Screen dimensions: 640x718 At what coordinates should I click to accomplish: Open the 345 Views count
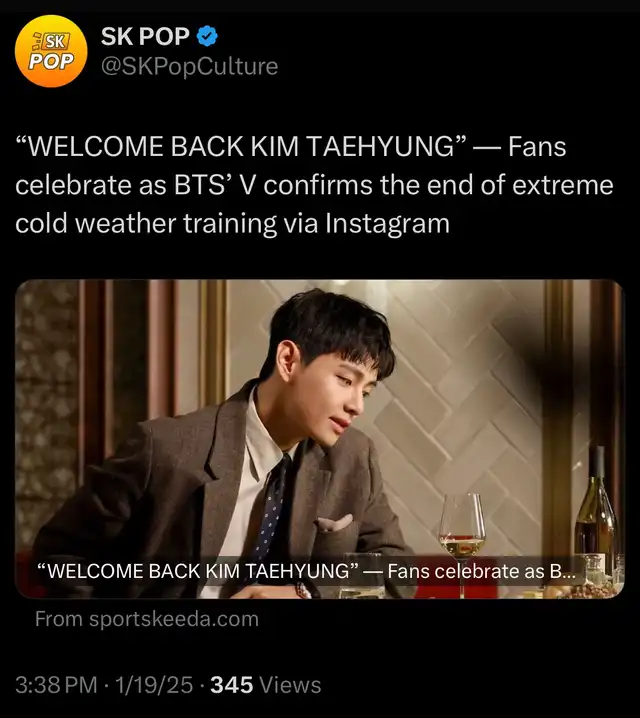(x=266, y=685)
